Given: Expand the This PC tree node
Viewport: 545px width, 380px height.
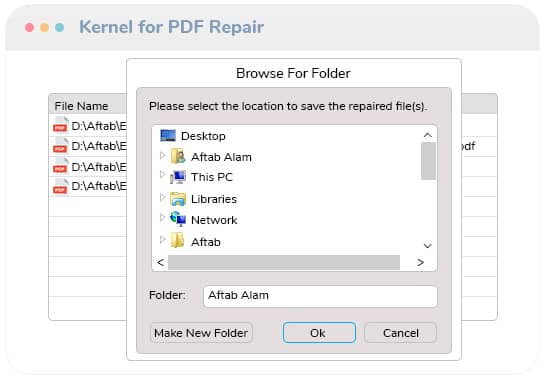Looking at the screenshot, I should [x=162, y=174].
